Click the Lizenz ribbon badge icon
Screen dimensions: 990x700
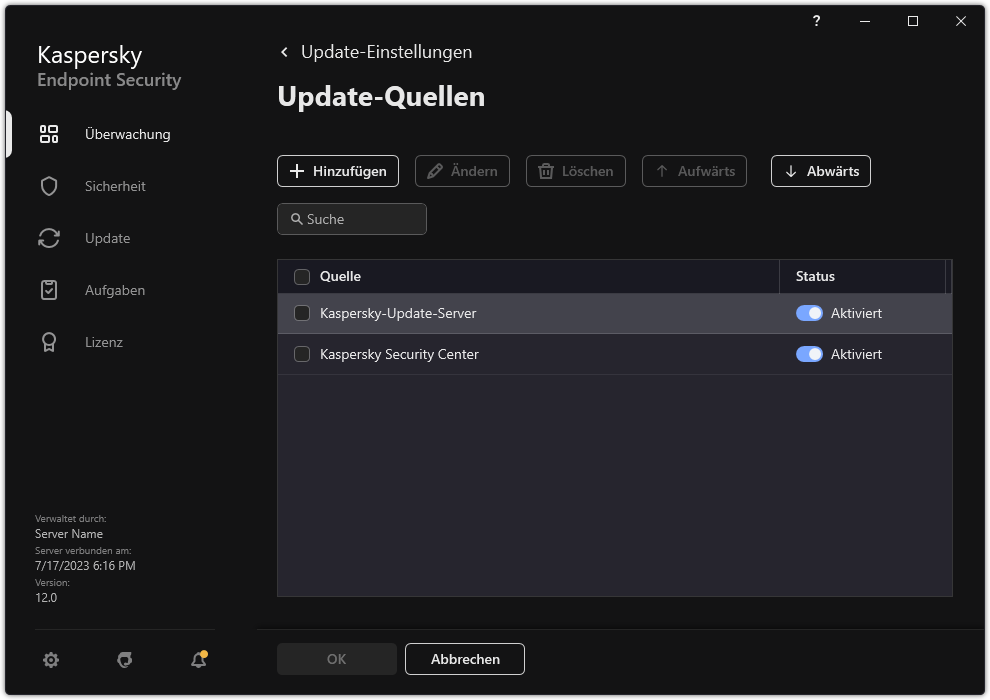point(49,342)
